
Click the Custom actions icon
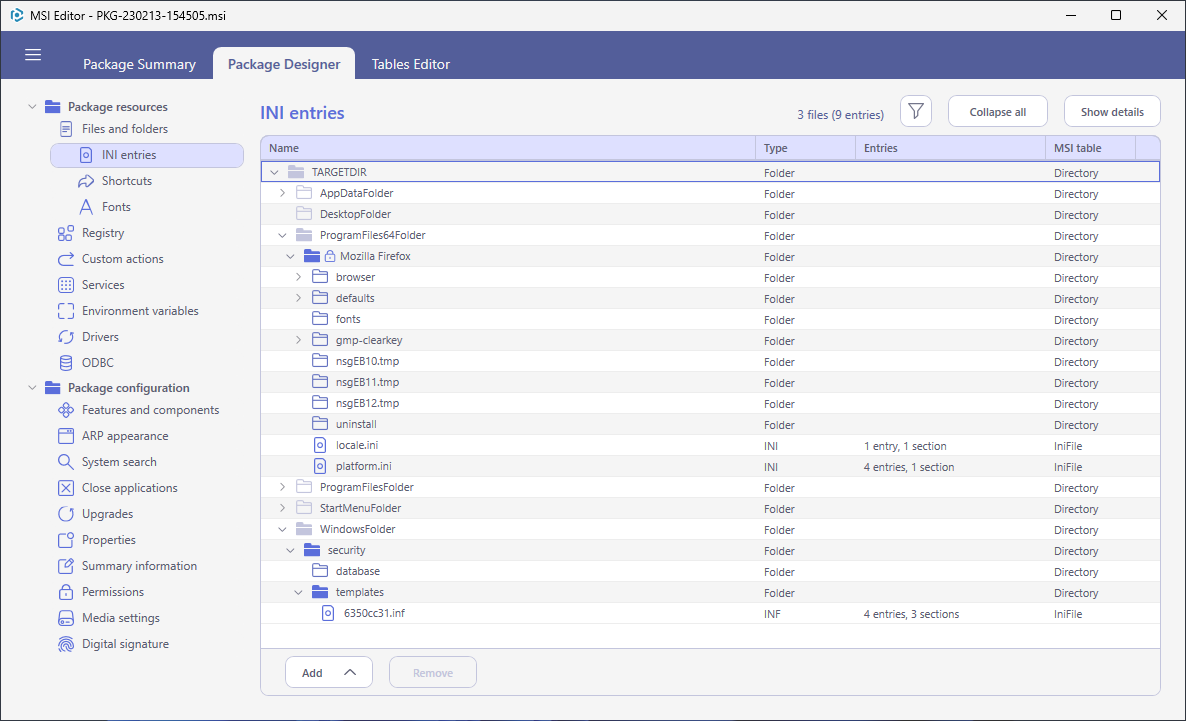(66, 259)
